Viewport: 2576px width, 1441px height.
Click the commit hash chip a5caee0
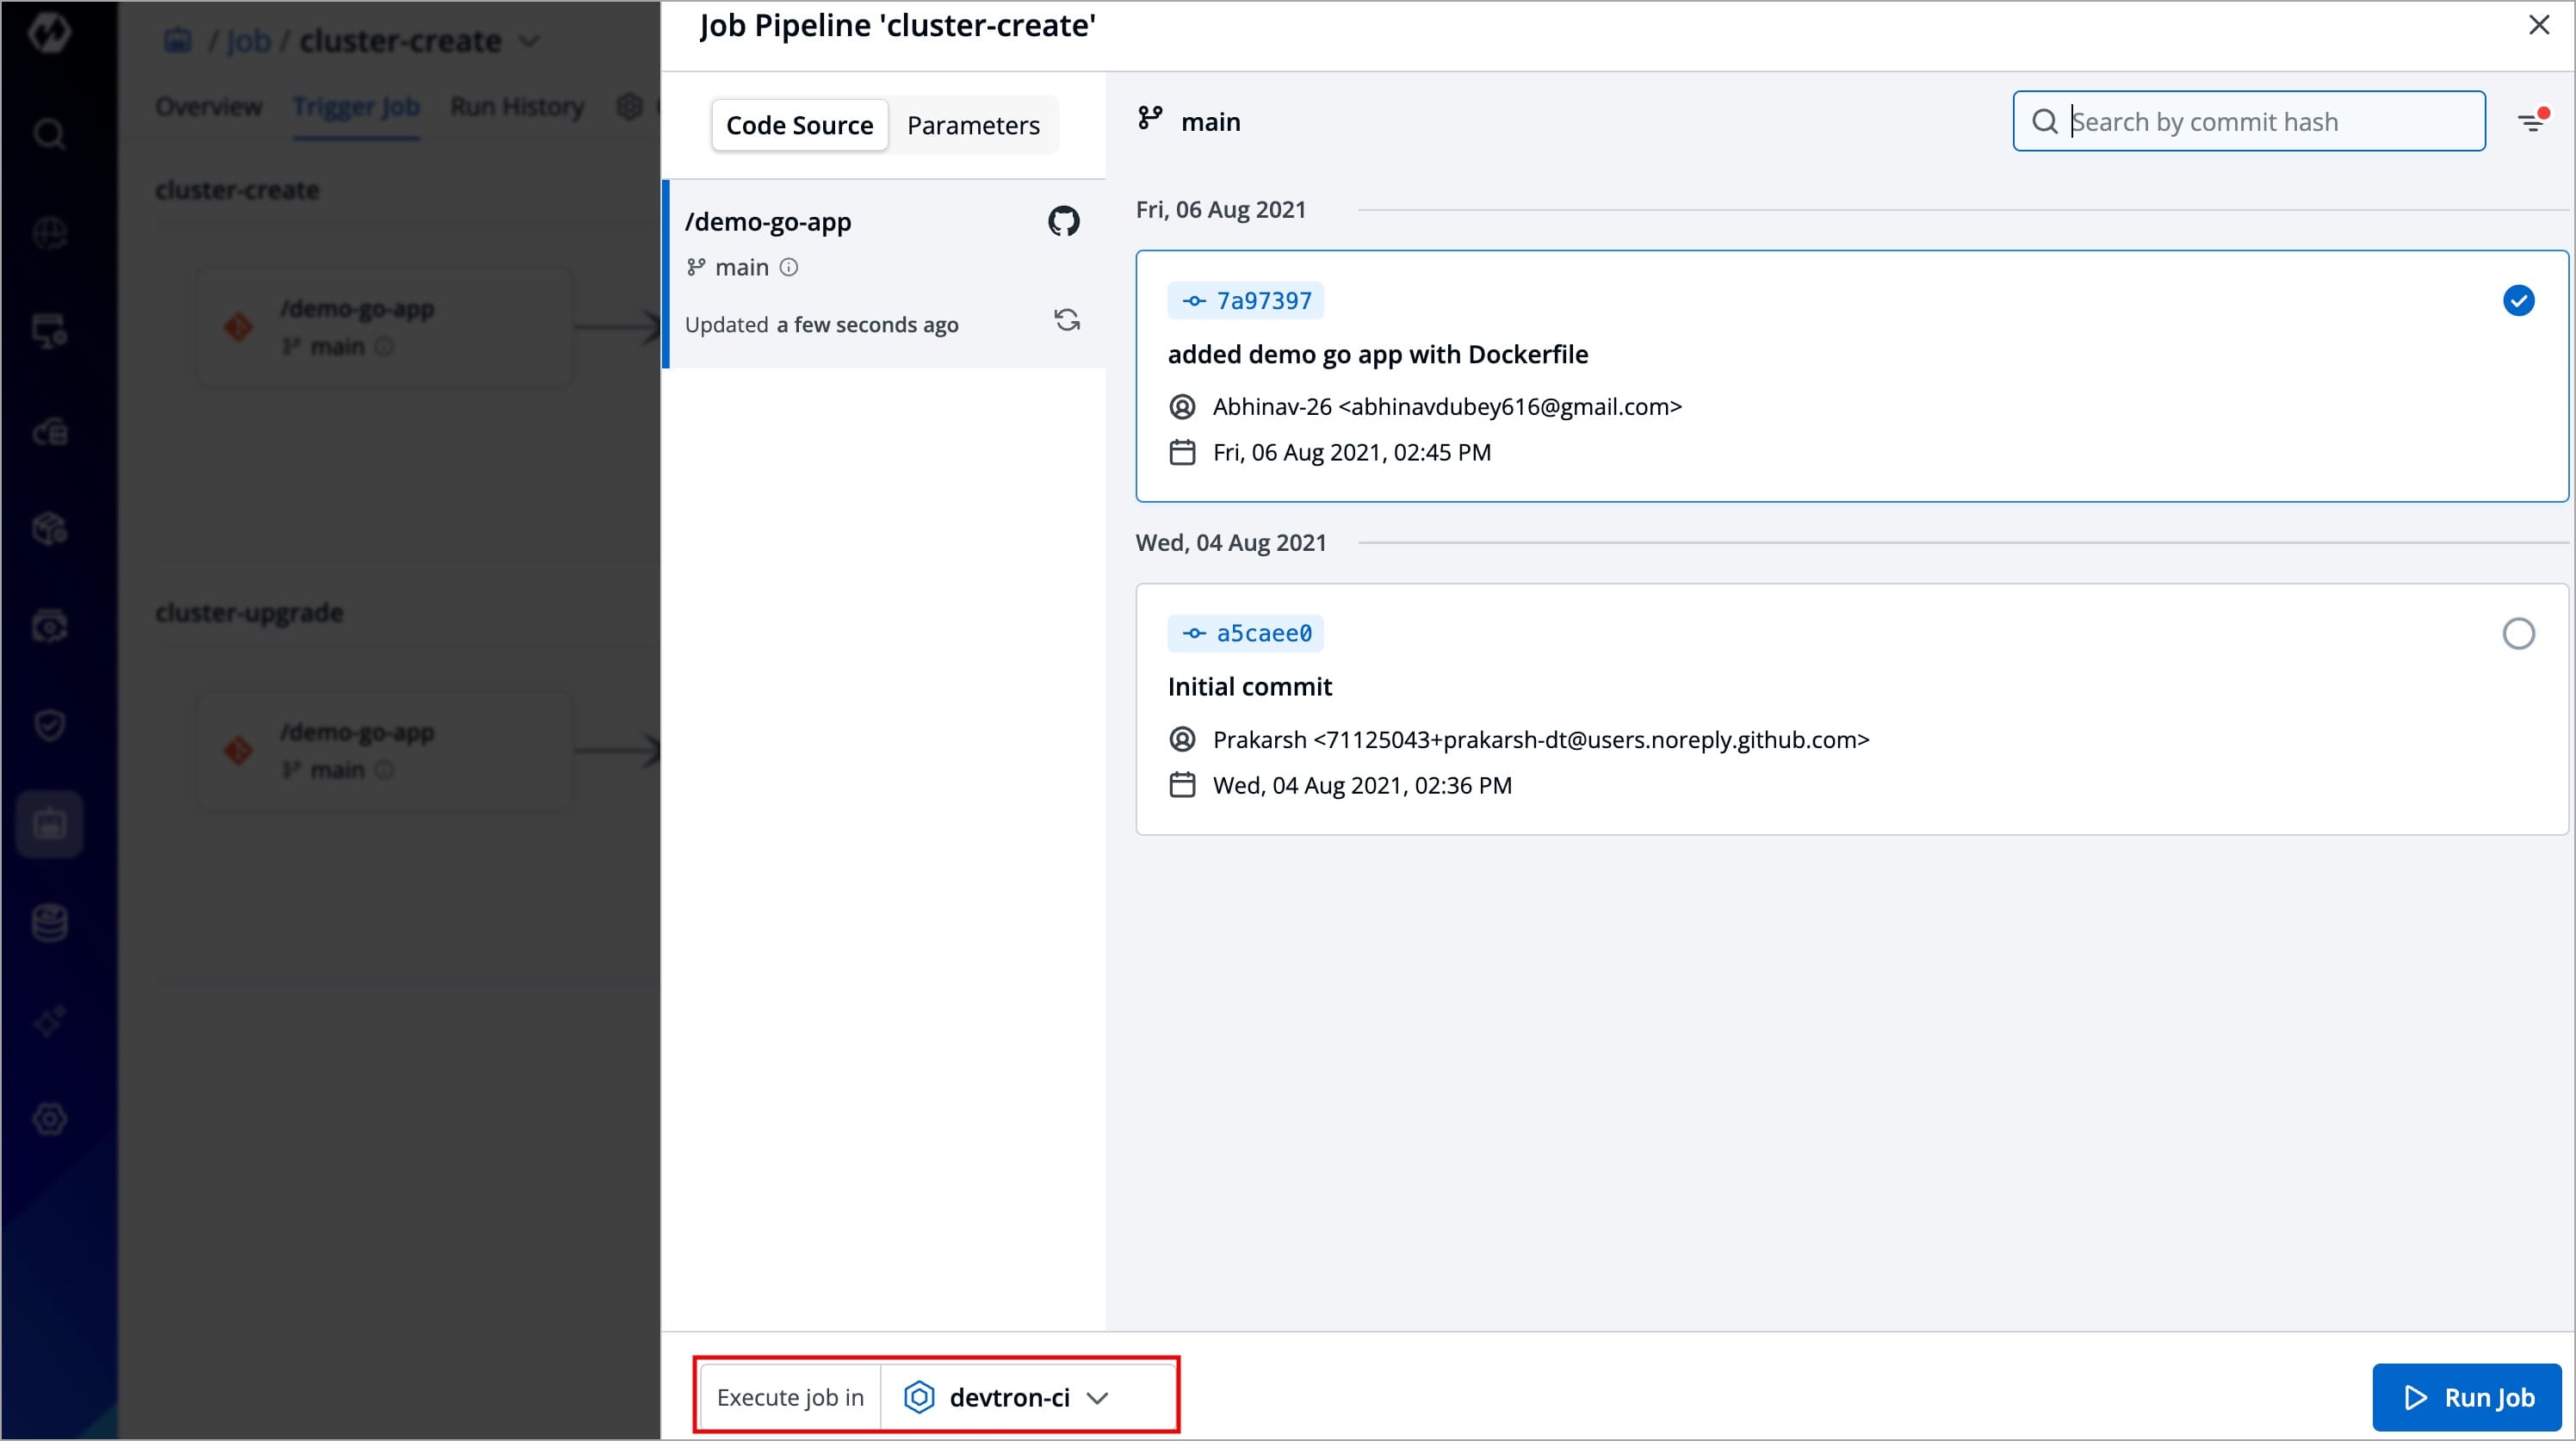(x=1245, y=633)
